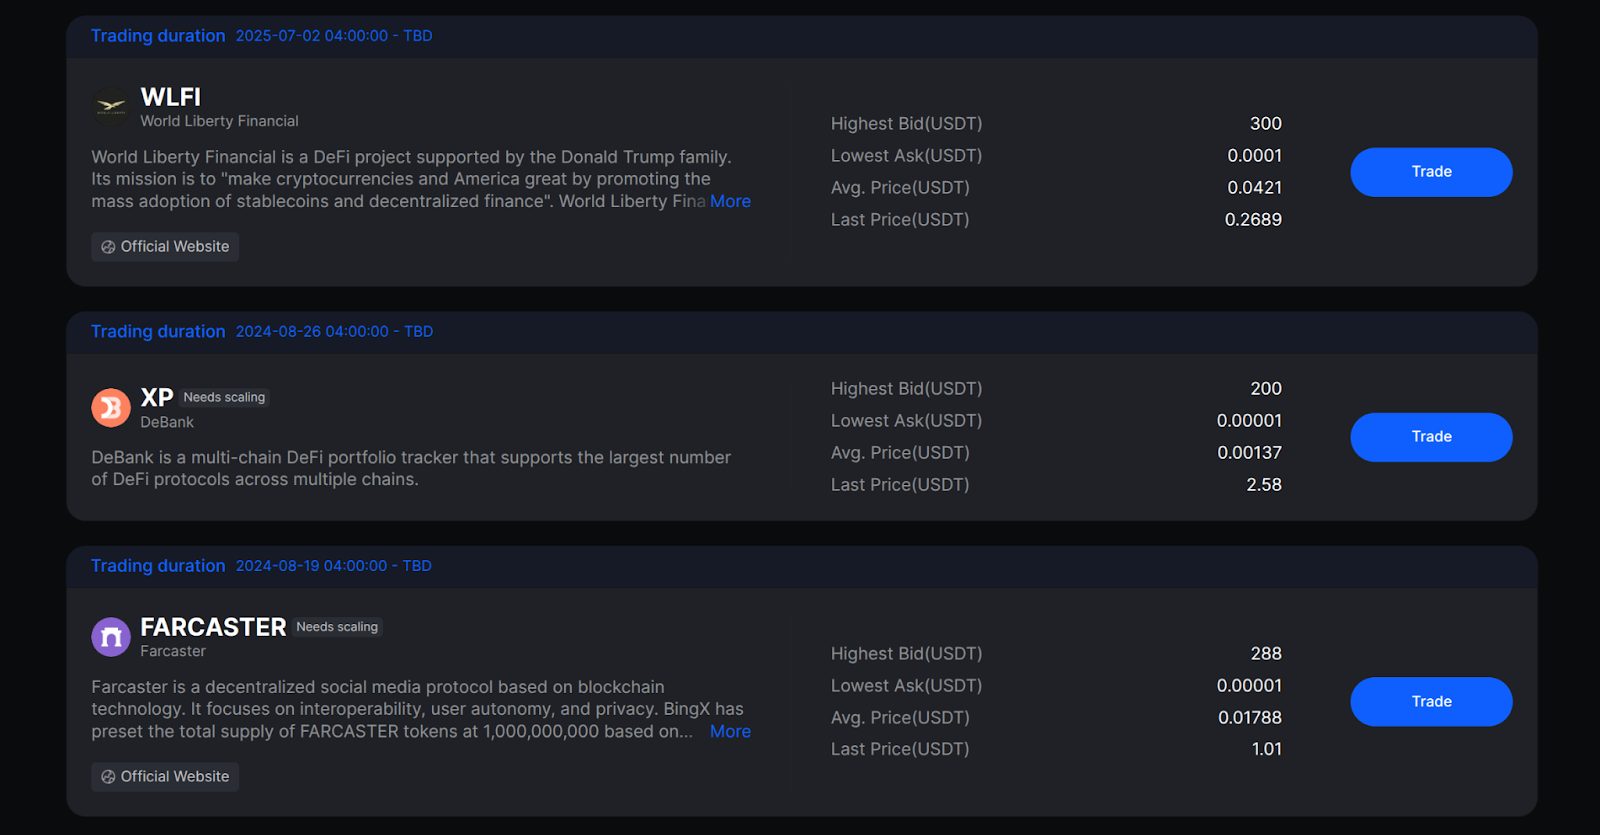This screenshot has height=835, width=1600.
Task: Click WLFI Last Price value 0.2689
Action: (x=1253, y=220)
